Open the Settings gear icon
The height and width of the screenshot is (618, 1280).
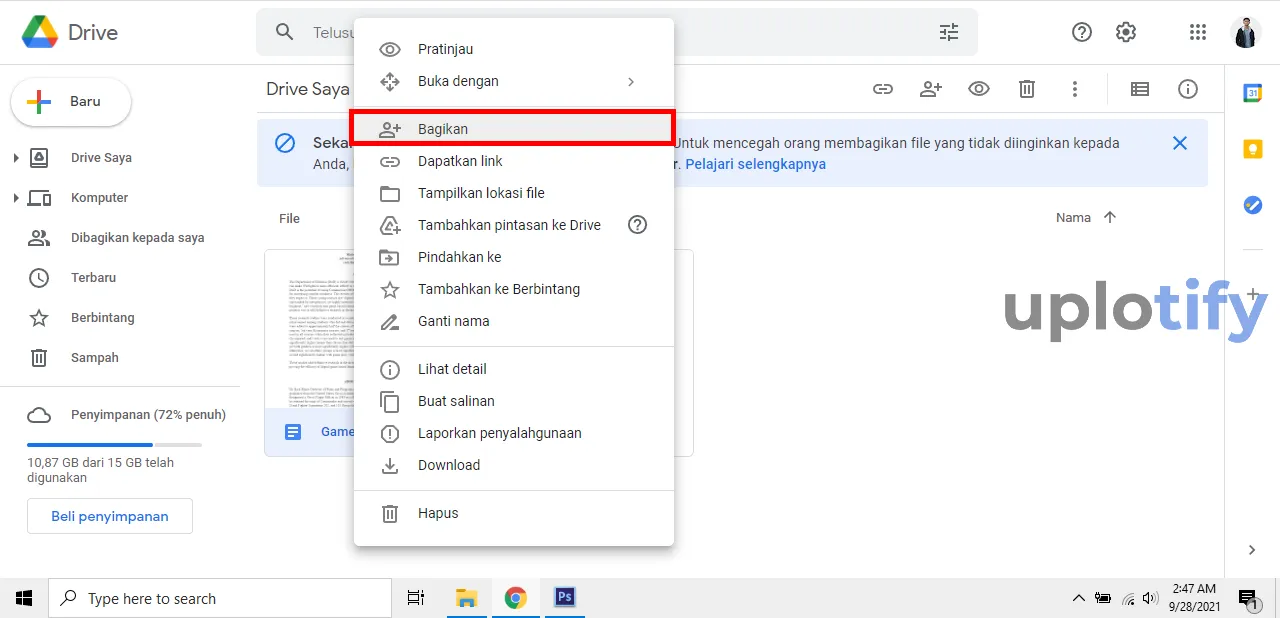(1126, 32)
